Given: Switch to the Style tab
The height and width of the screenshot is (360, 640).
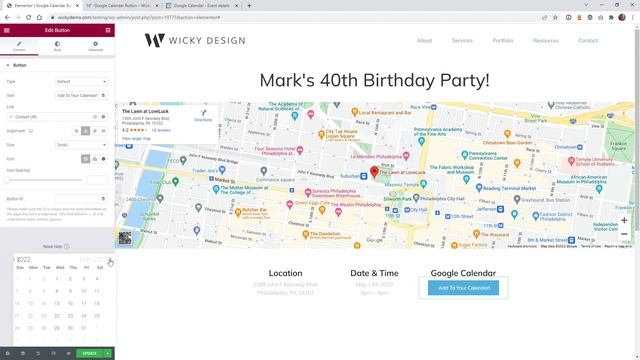Looking at the screenshot, I should coord(57,46).
